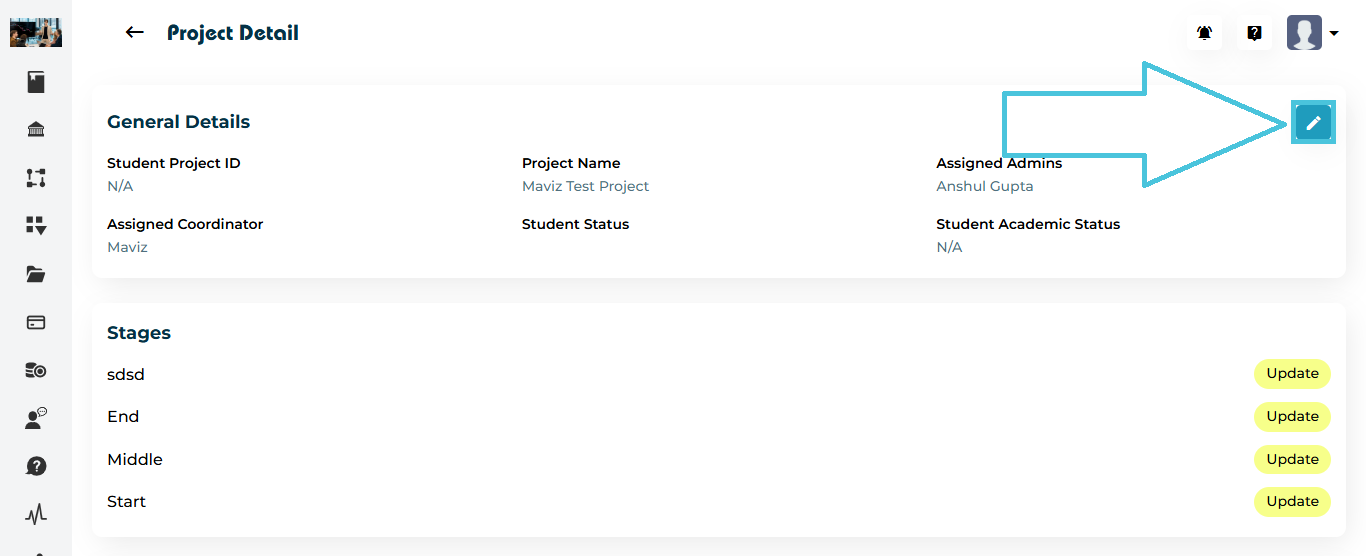Click the bank building sidebar icon
Screen dimensions: 1366x556
coord(36,130)
